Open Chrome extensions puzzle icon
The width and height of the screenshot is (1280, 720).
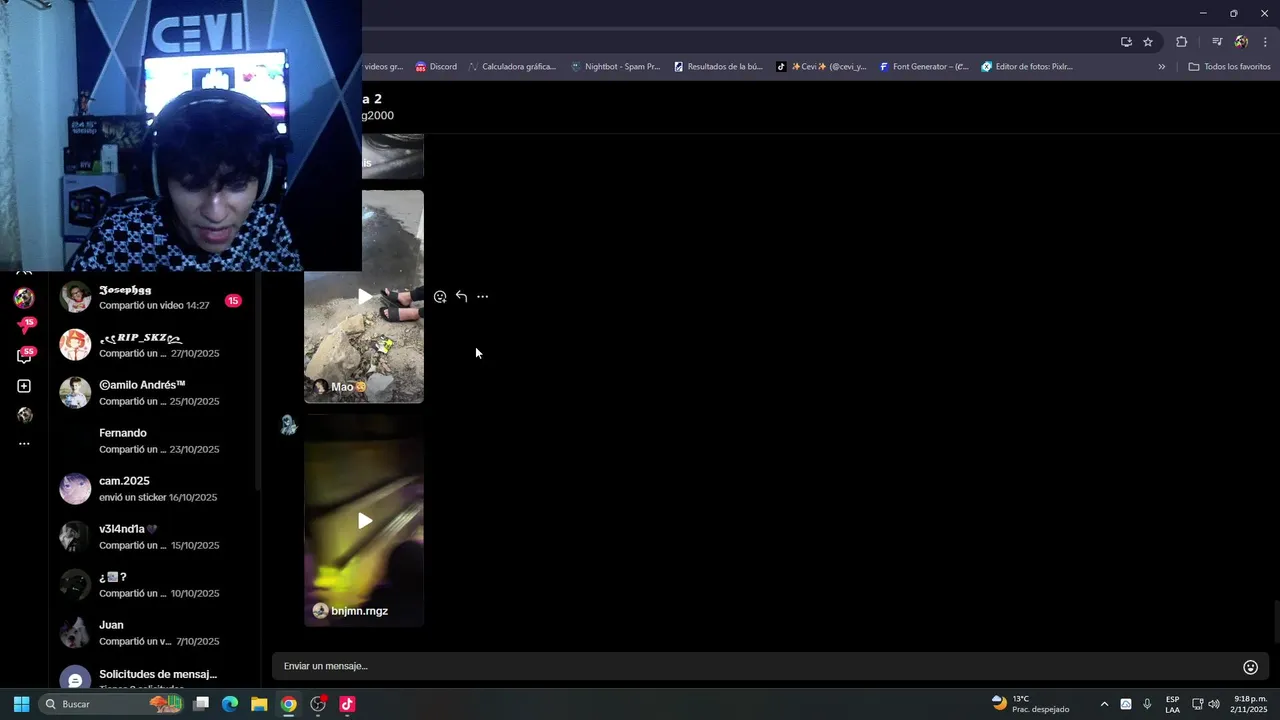1182,42
